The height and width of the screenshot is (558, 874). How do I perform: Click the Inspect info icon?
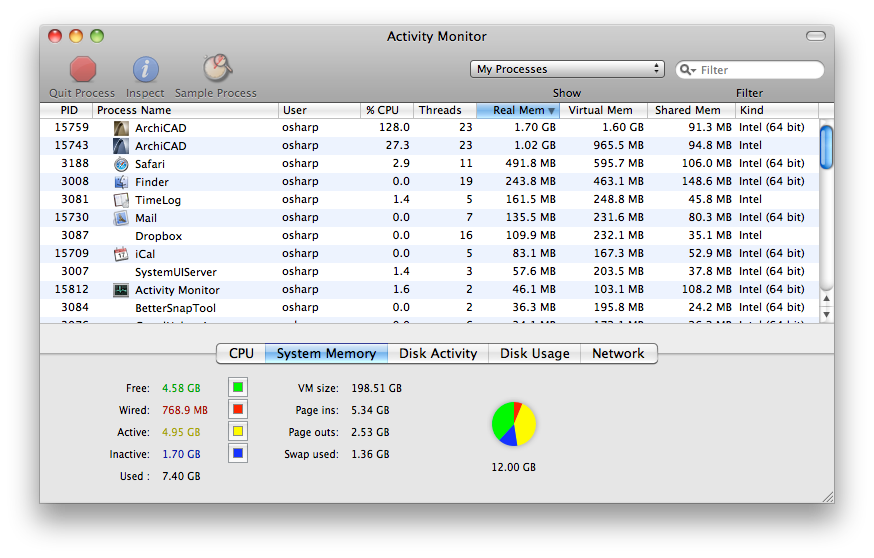click(x=145, y=70)
